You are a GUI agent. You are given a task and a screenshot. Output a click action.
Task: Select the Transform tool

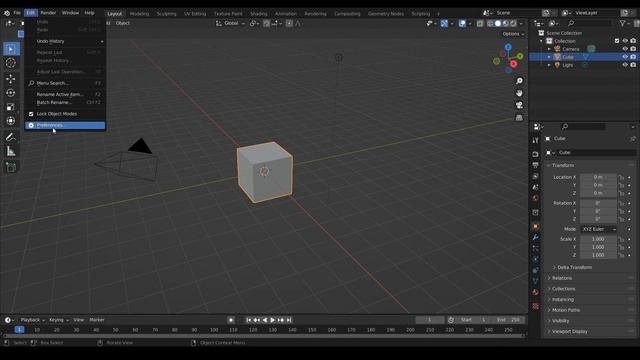coord(11,121)
